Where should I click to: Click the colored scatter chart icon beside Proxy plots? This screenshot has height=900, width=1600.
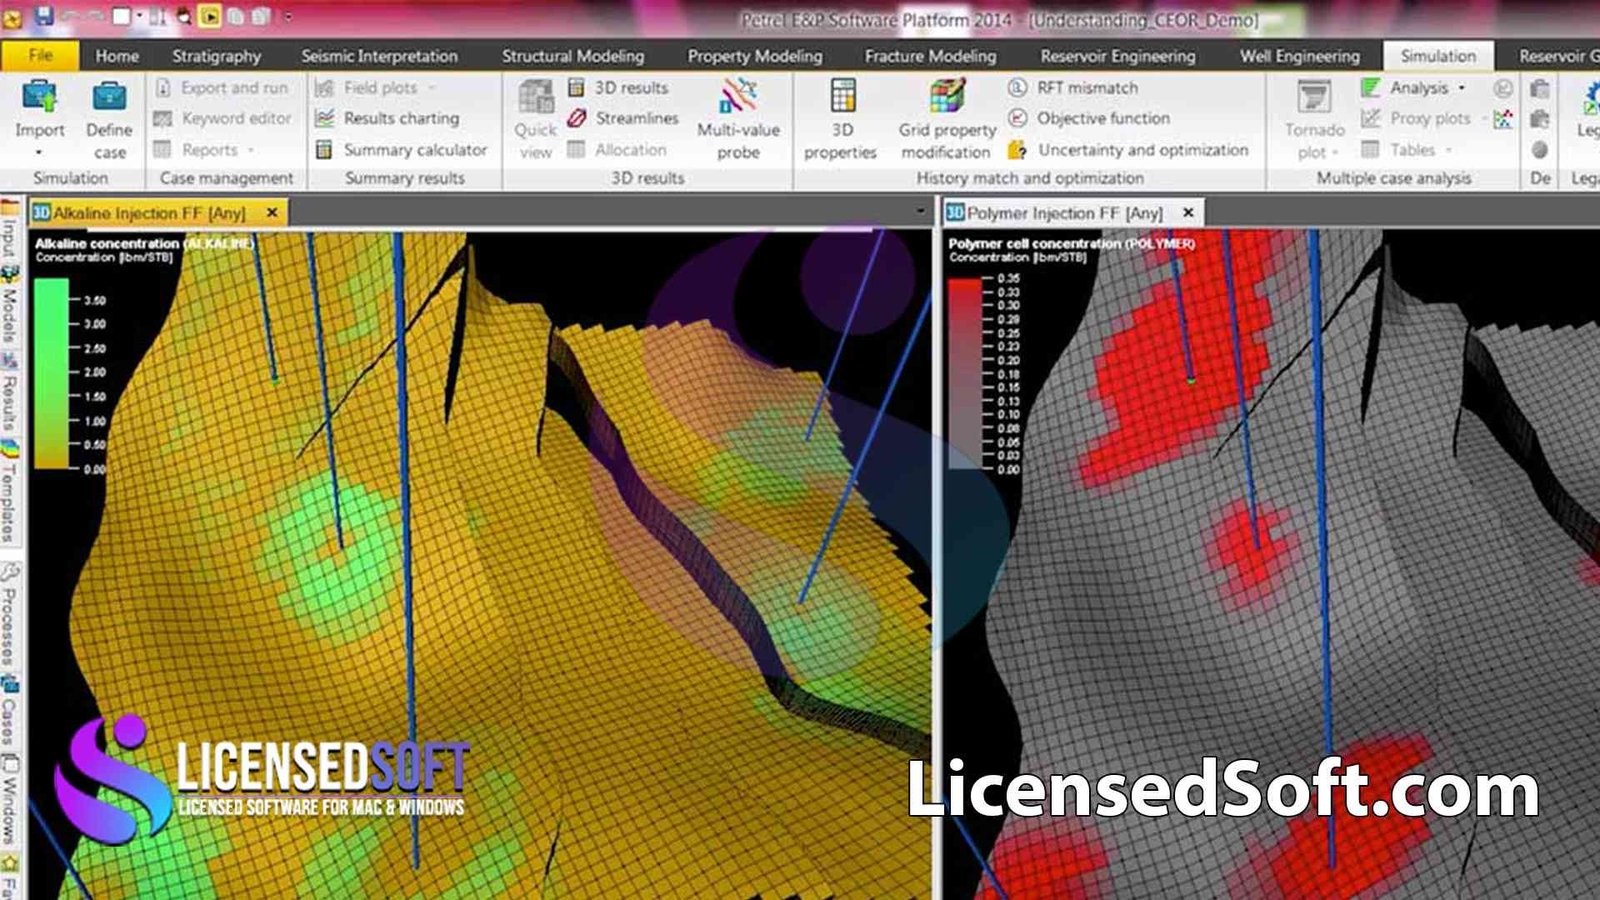tap(1502, 119)
